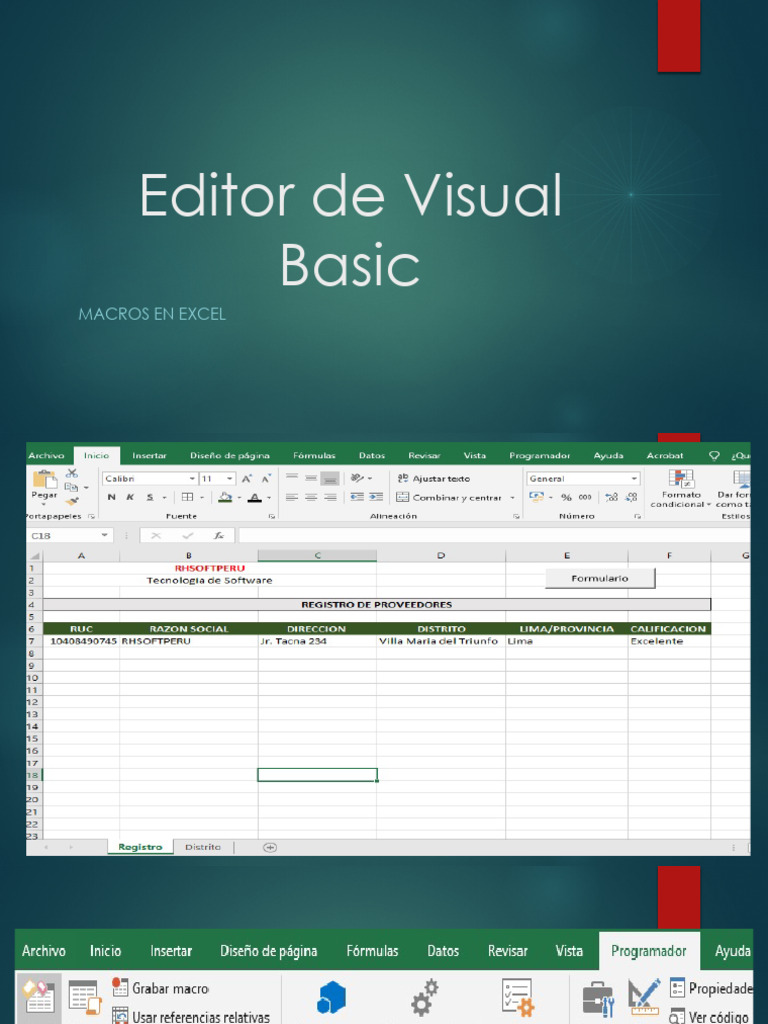Image resolution: width=768 pixels, height=1024 pixels.
Task: Toggle italic with the K button
Action: [130, 497]
